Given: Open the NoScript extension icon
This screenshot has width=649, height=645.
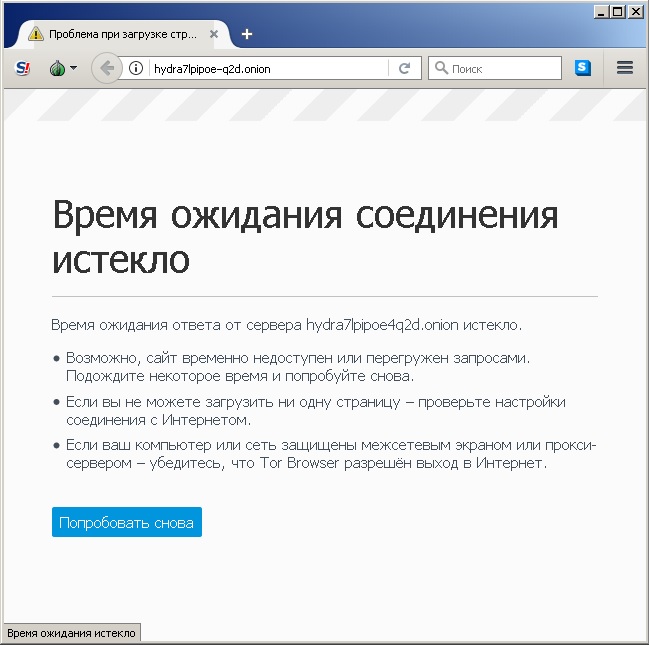Looking at the screenshot, I should [24, 69].
